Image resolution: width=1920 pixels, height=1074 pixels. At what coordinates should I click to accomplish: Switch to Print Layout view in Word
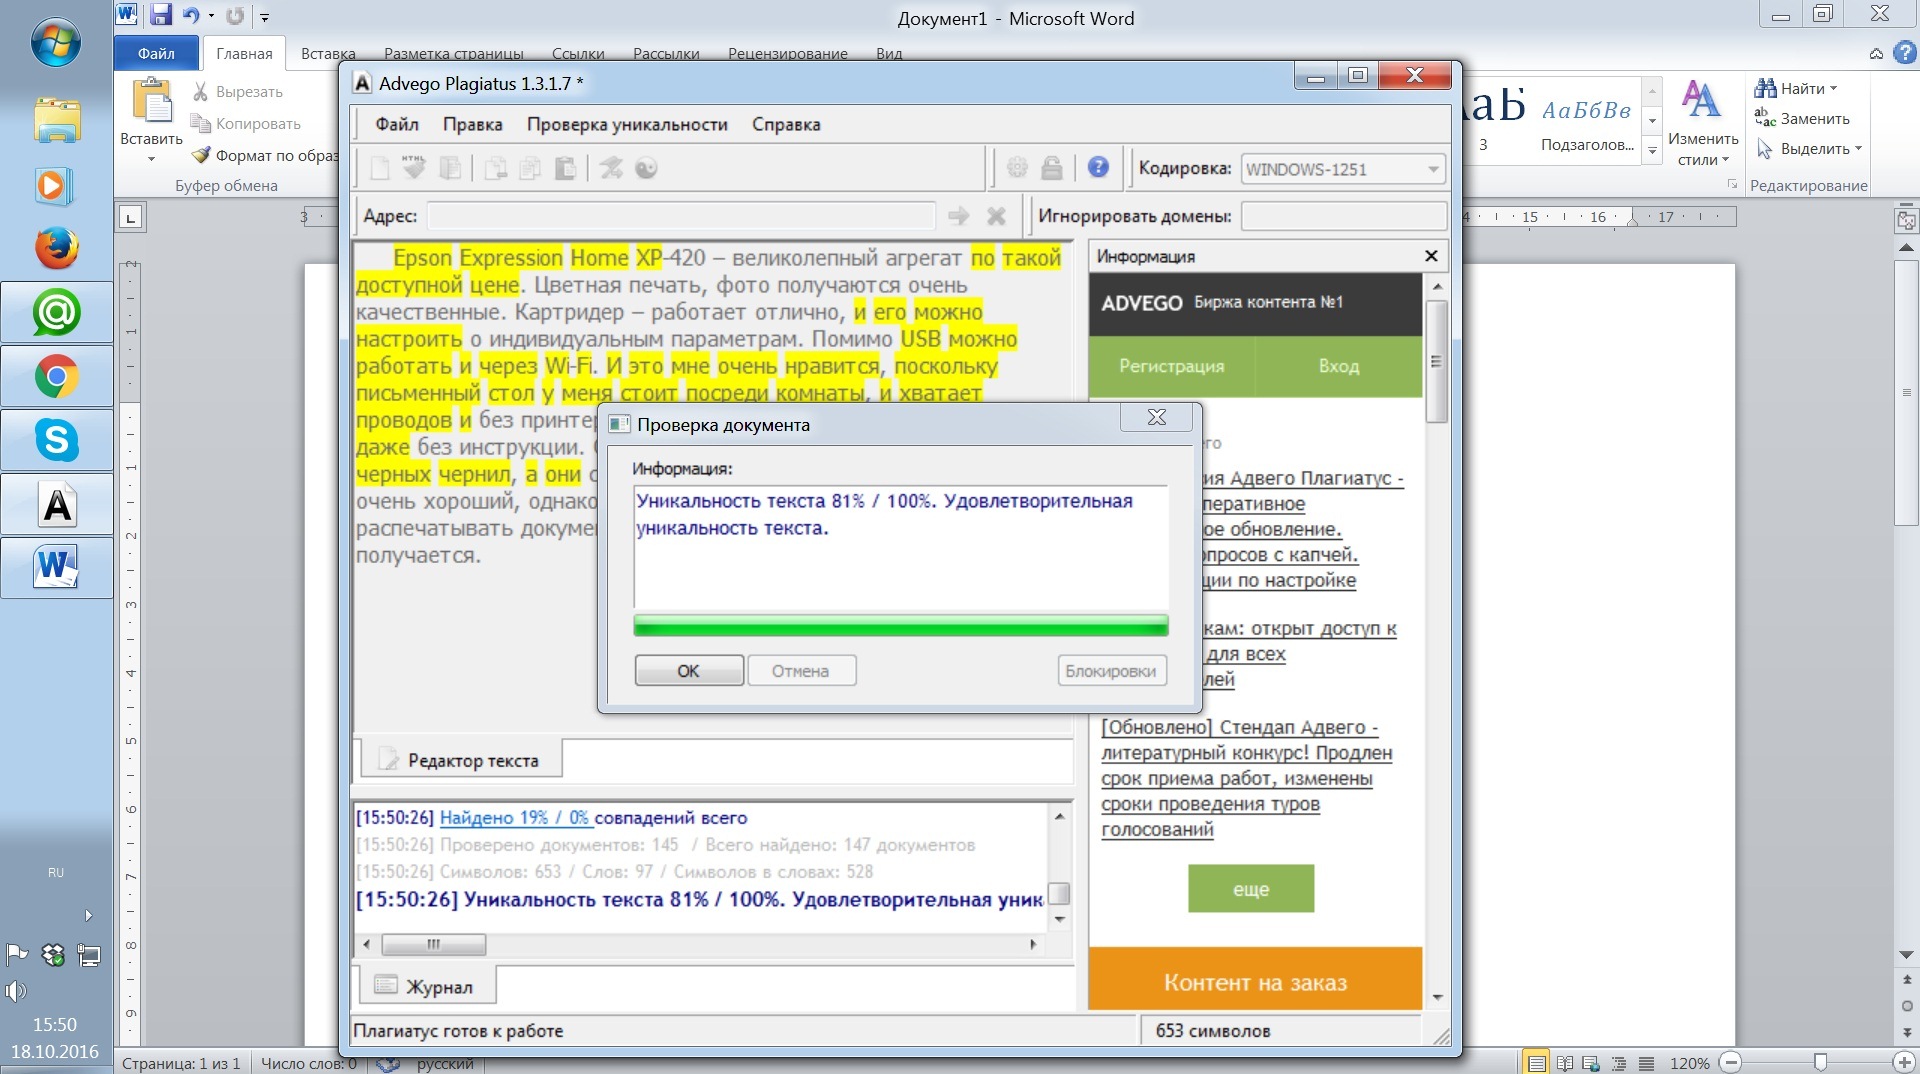[1536, 1063]
